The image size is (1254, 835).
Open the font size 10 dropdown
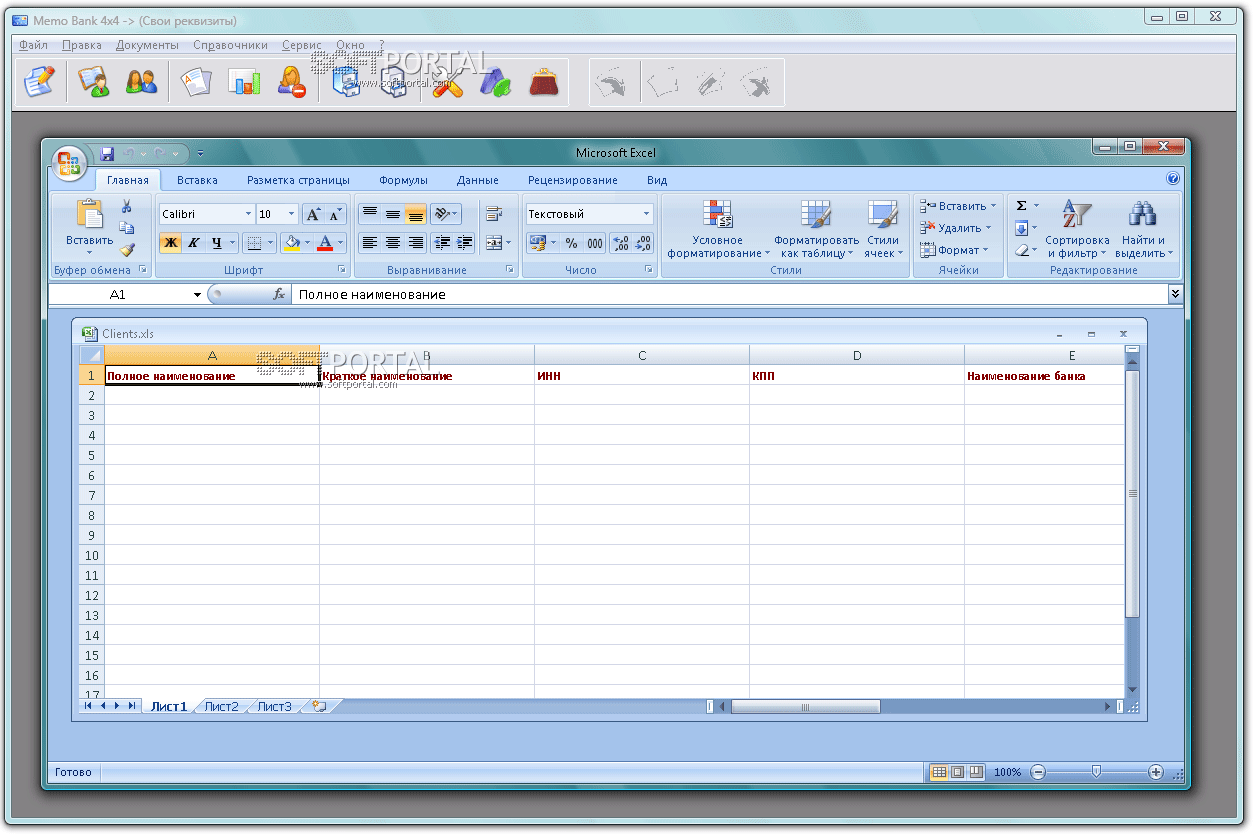[291, 214]
